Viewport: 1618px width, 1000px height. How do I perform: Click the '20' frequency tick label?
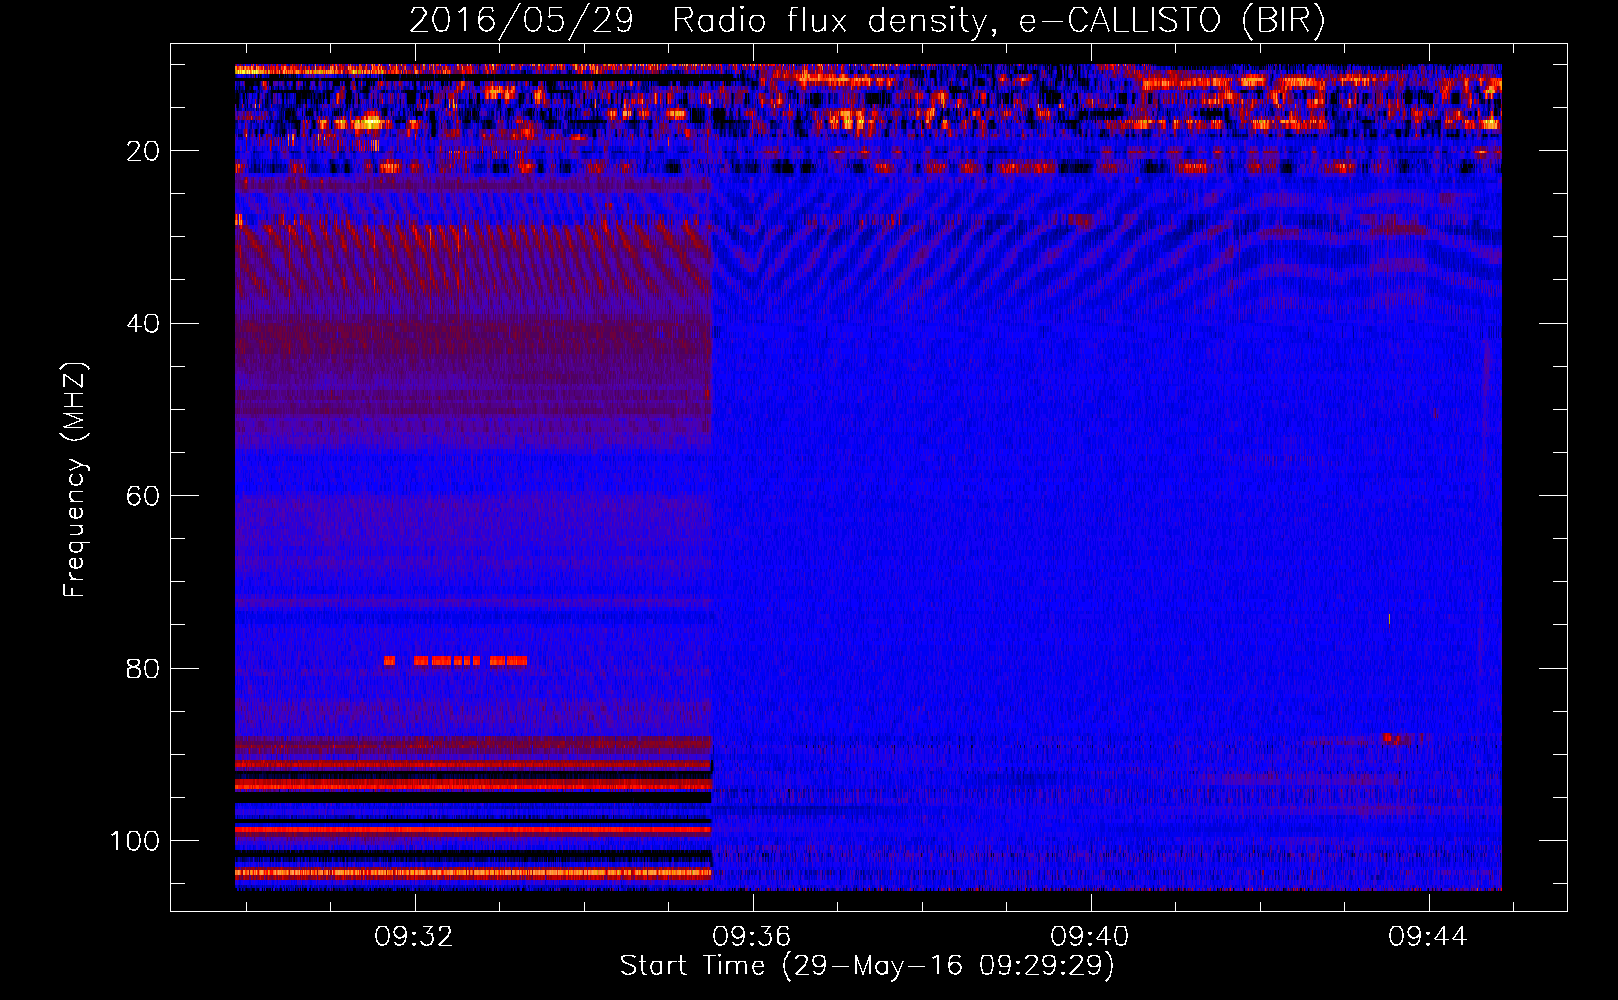click(144, 151)
